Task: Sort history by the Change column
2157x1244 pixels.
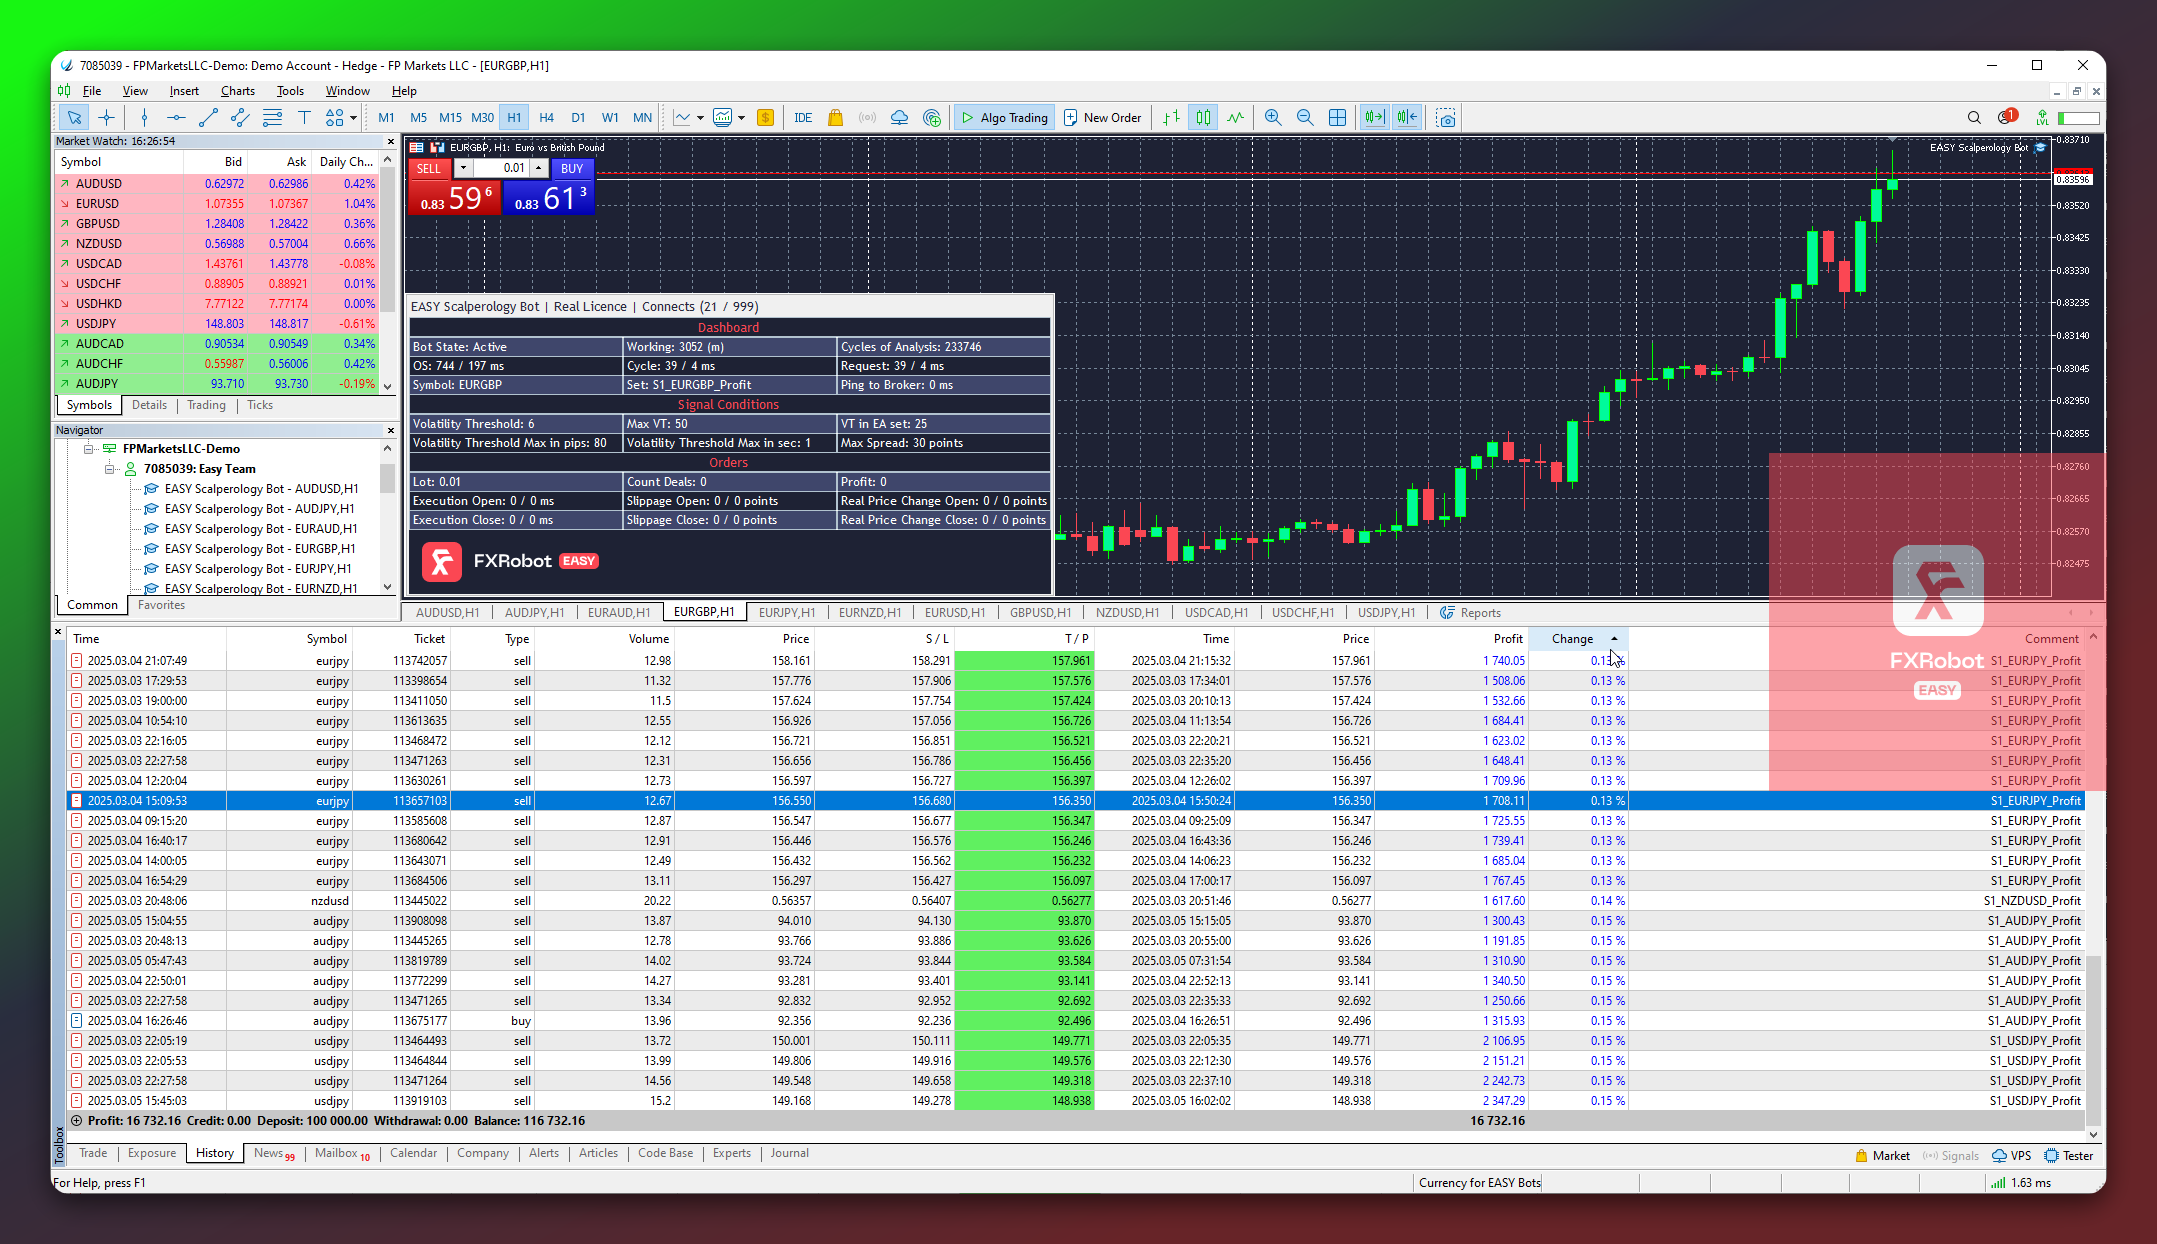Action: coord(1578,639)
